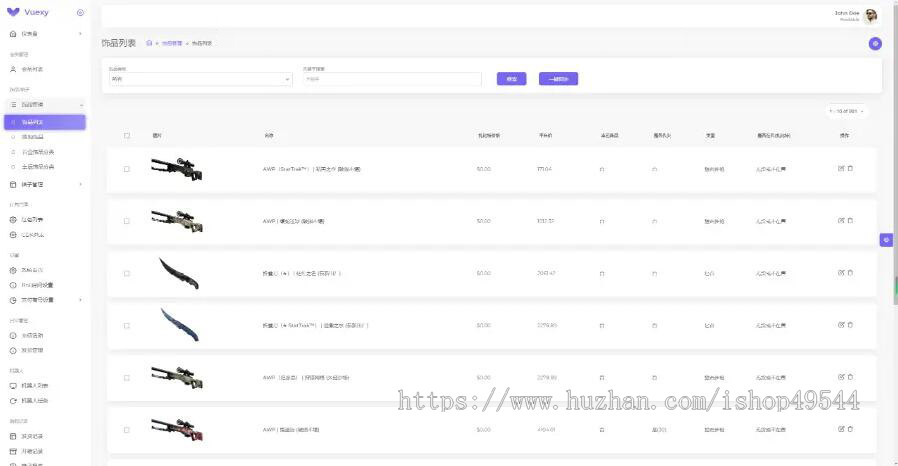This screenshot has width=898, height=466.
Task: Open the item type select dropdown
Action: (200, 79)
